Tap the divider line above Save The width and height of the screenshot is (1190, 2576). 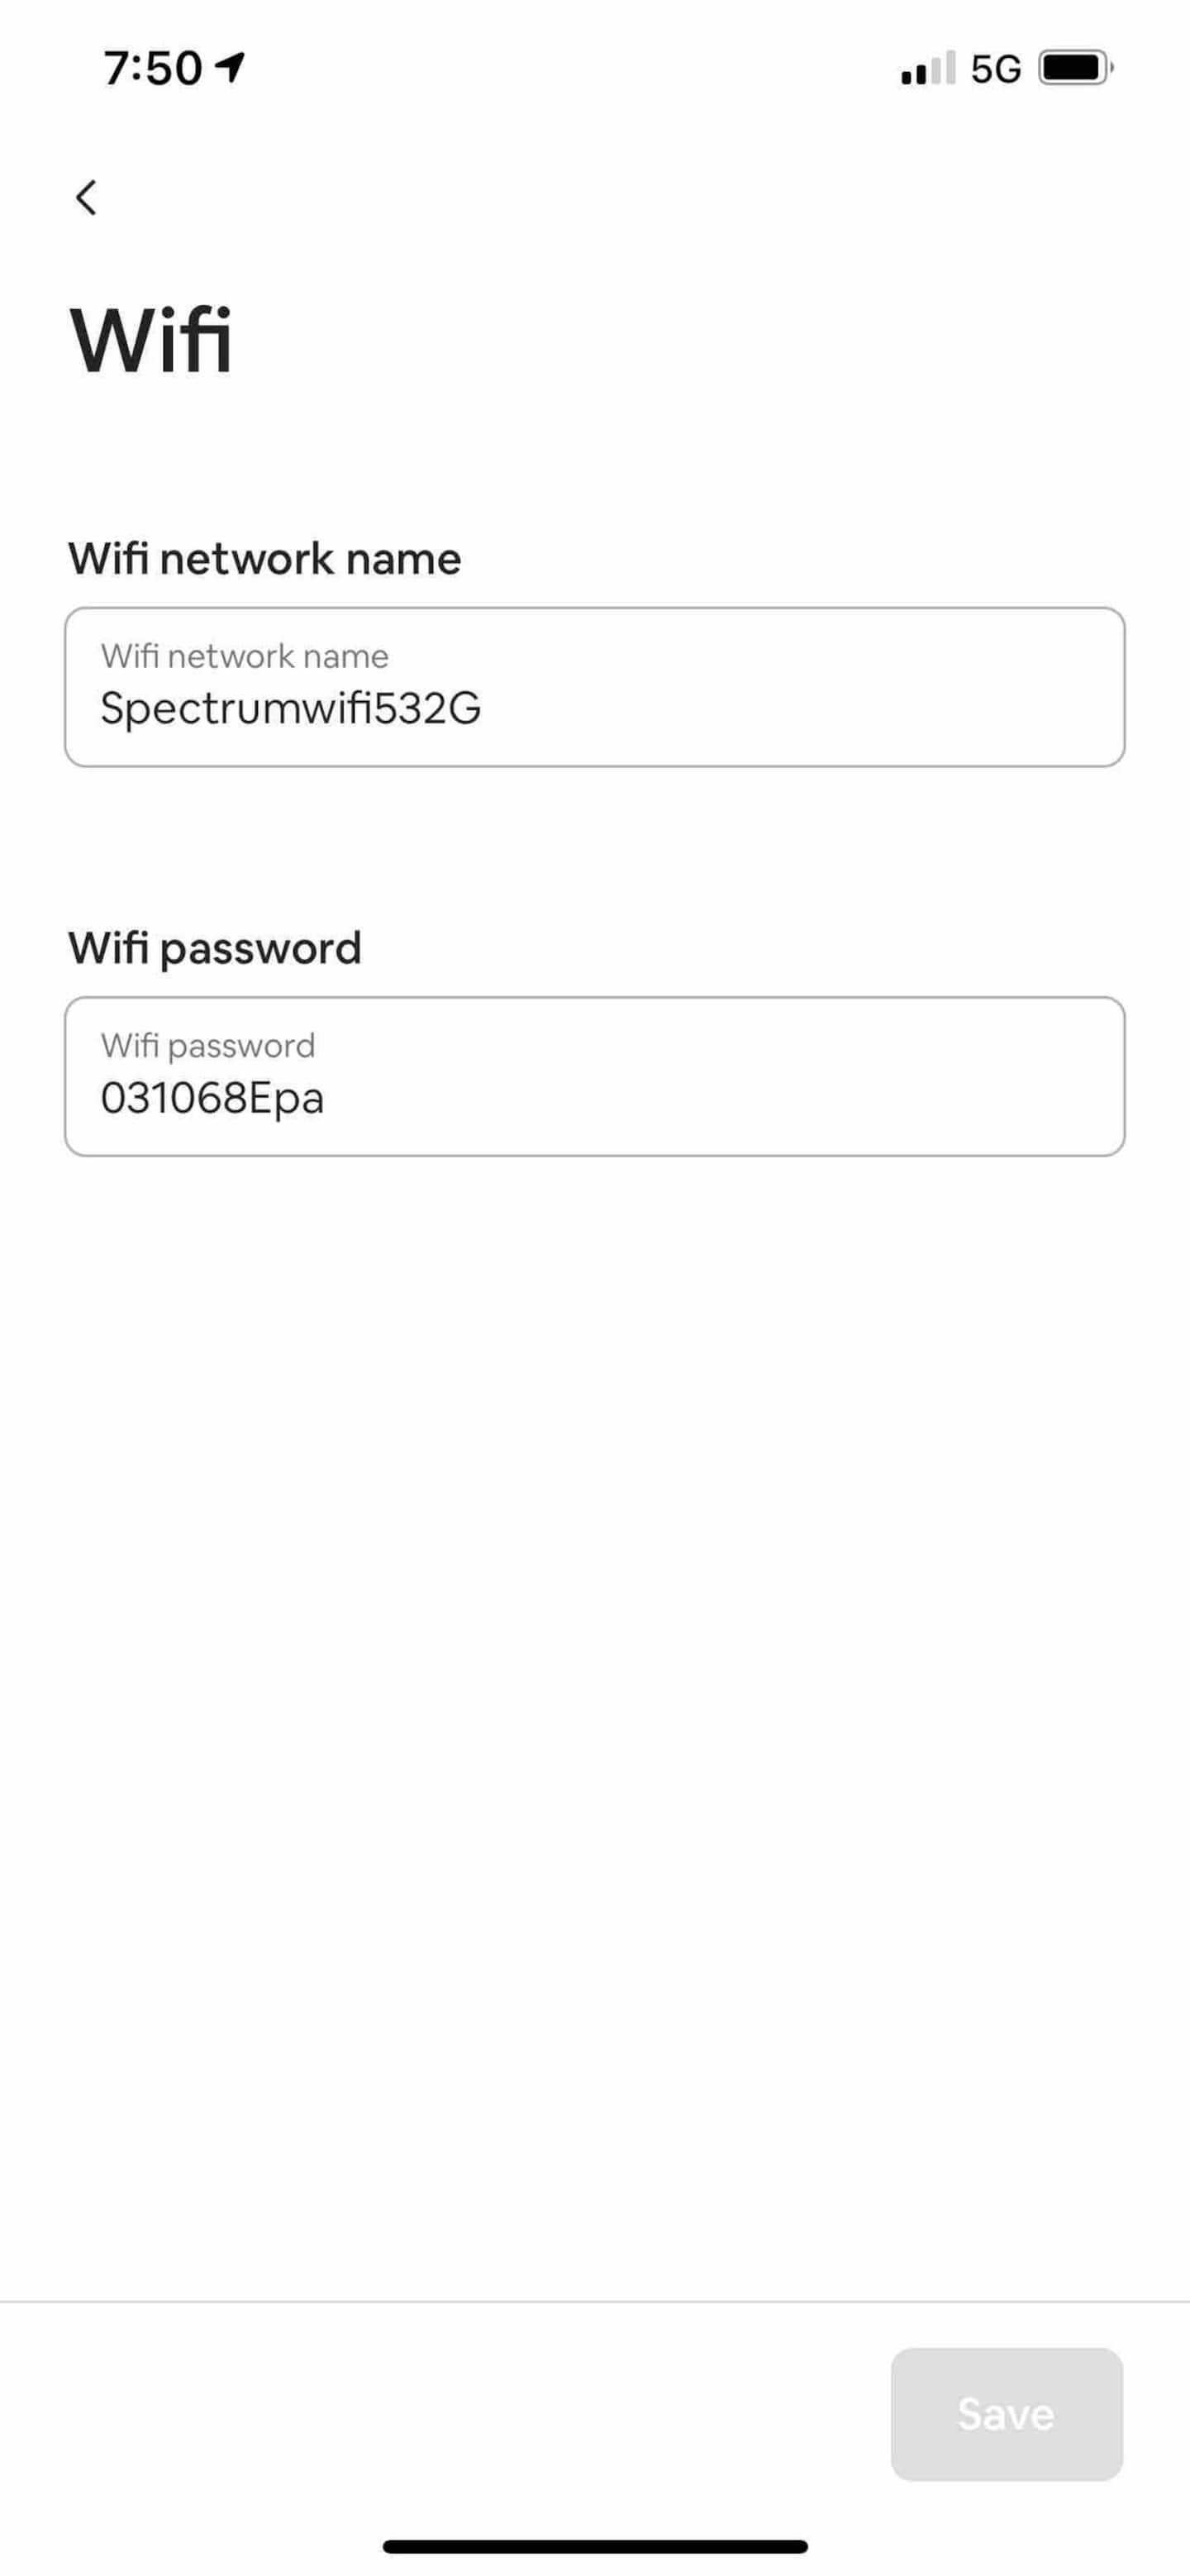[x=595, y=2301]
